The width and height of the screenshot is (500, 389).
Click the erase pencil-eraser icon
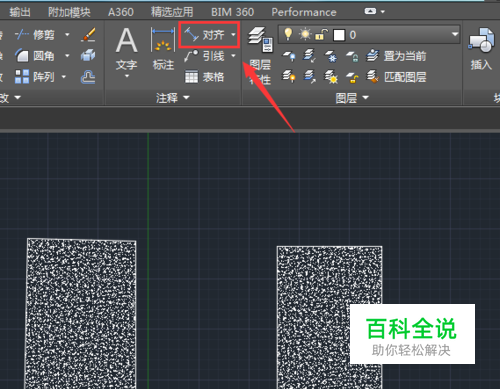pyautogui.click(x=88, y=35)
